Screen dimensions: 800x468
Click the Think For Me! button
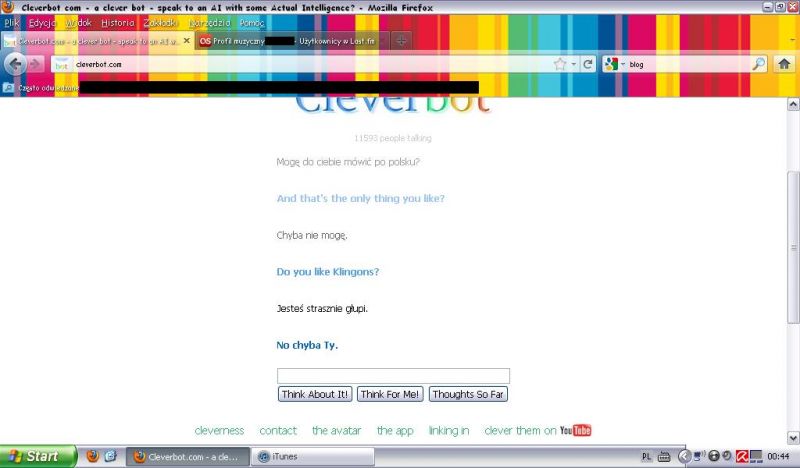tap(390, 394)
